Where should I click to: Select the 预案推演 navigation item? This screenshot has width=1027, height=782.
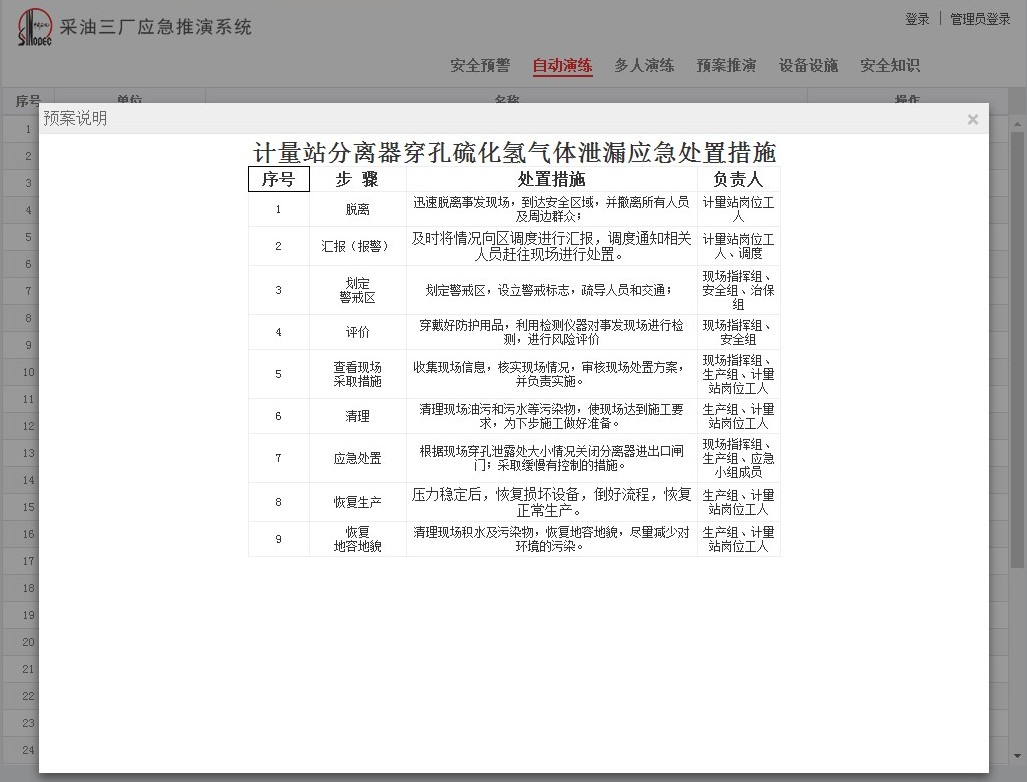point(726,66)
